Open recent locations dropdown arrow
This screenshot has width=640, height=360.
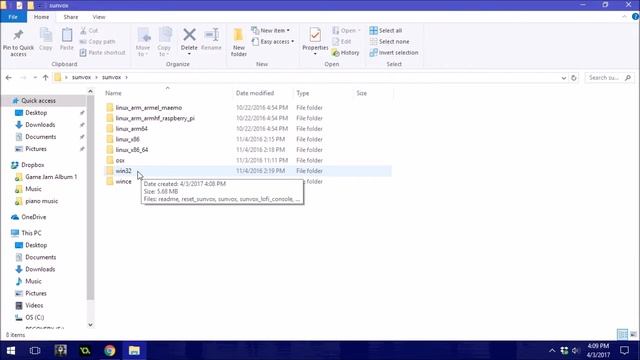click(x=35, y=78)
